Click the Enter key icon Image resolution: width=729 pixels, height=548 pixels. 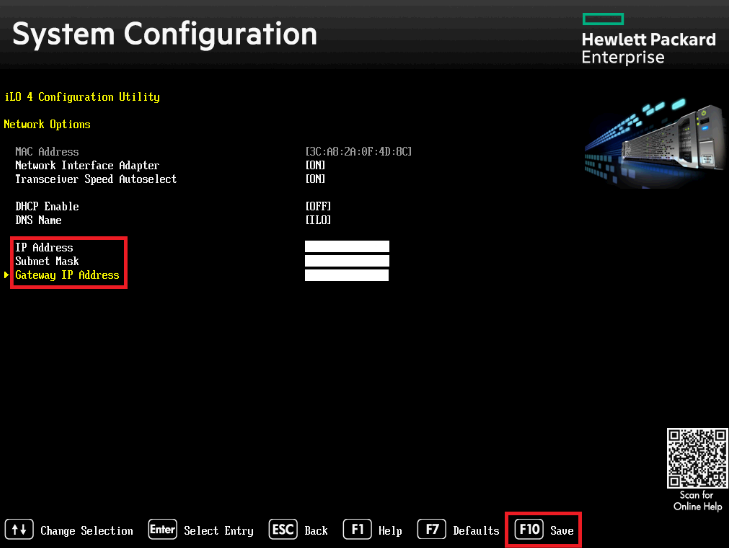(x=162, y=529)
